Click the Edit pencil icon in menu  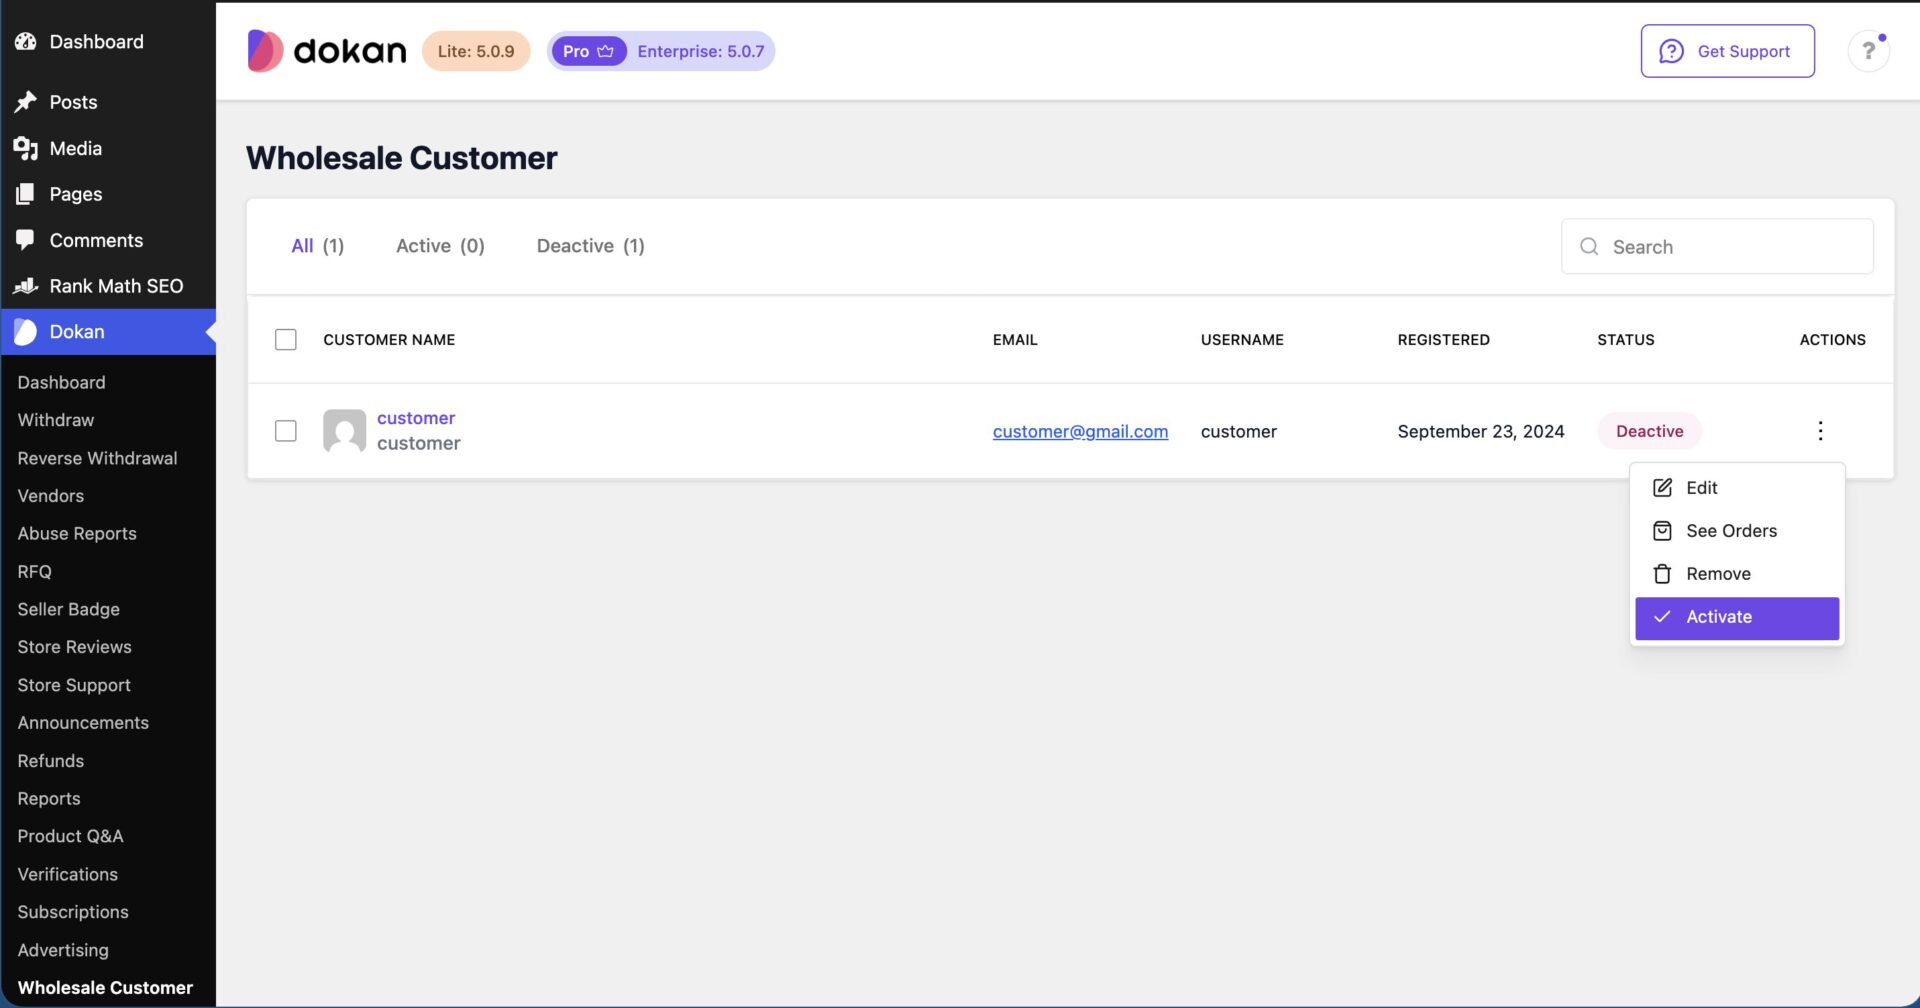click(x=1662, y=488)
